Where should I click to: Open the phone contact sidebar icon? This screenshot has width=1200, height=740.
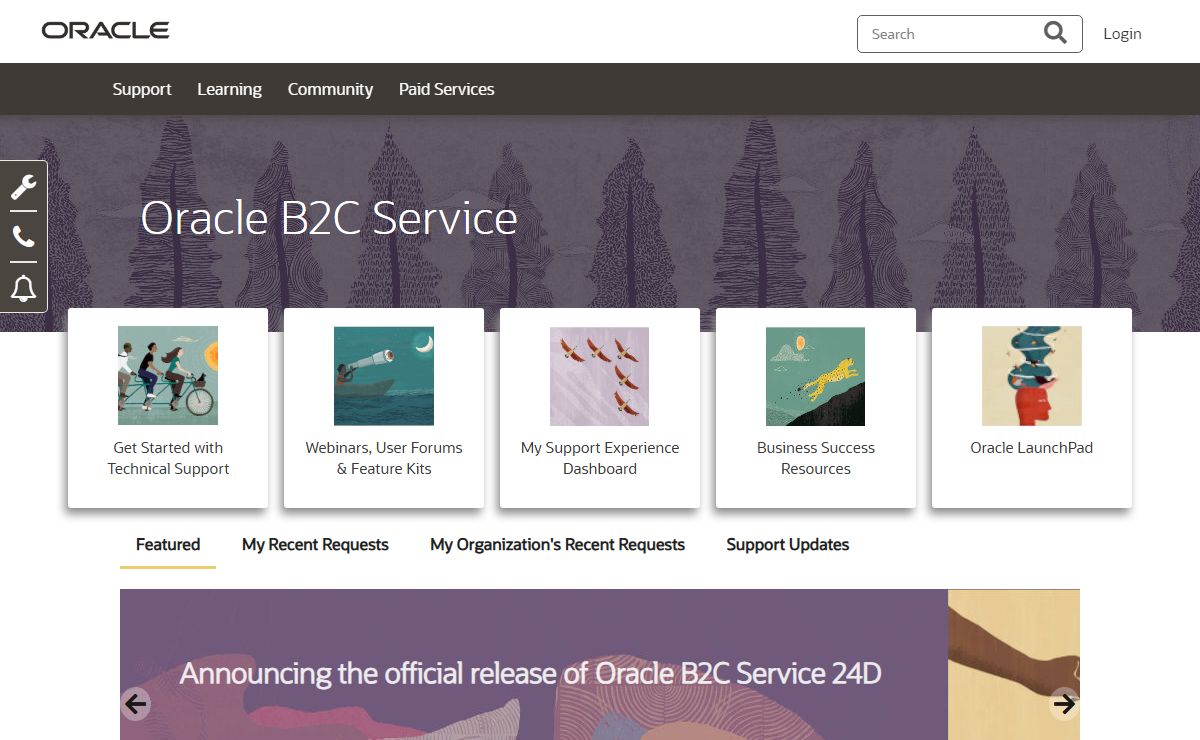coord(24,237)
